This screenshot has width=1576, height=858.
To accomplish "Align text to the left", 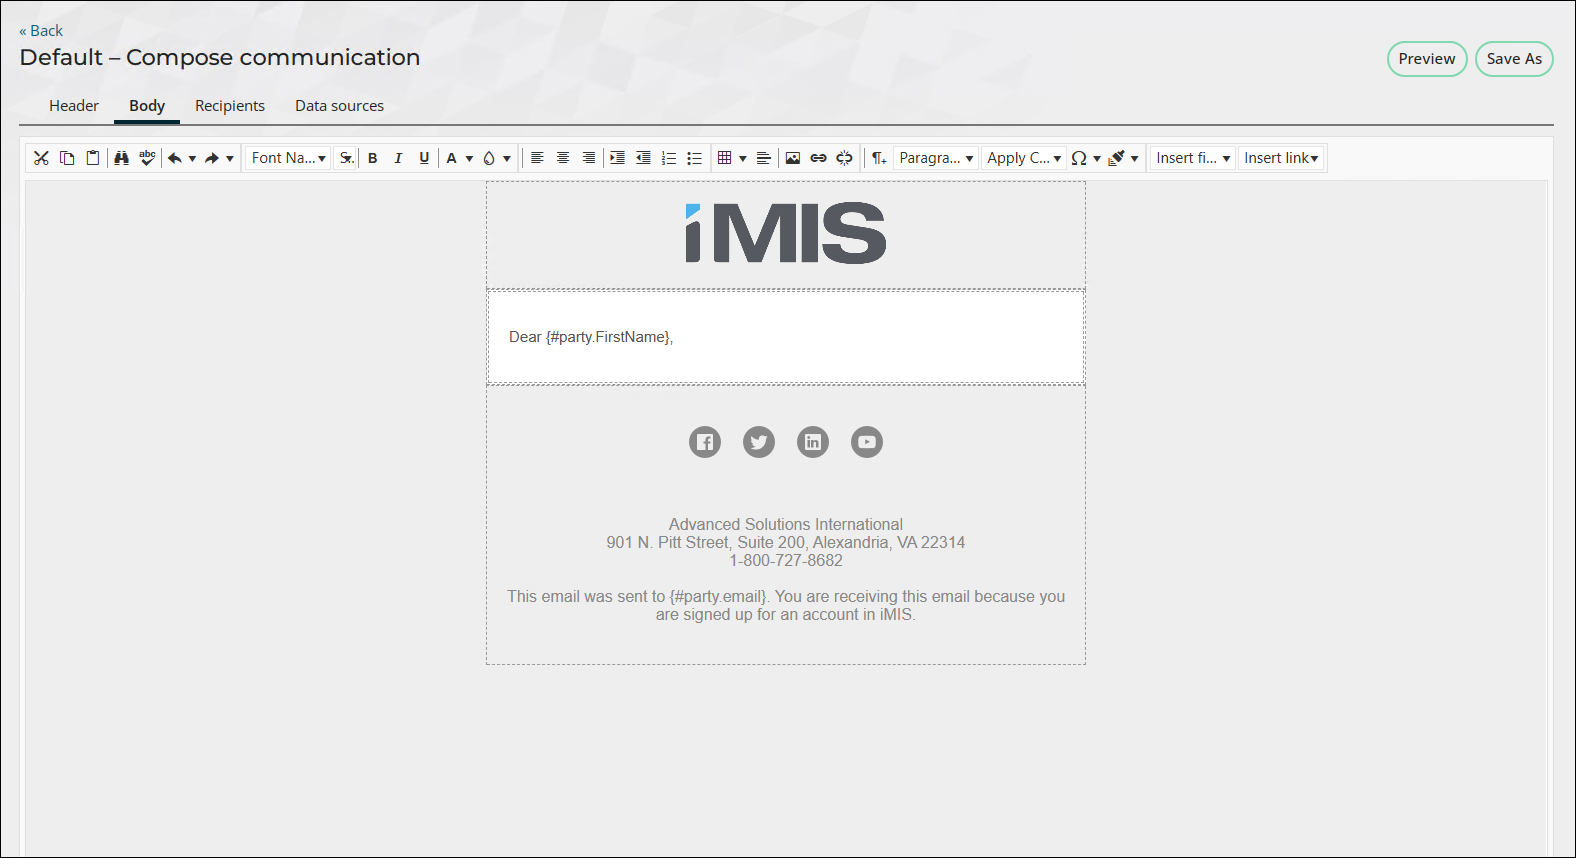I will coord(537,158).
